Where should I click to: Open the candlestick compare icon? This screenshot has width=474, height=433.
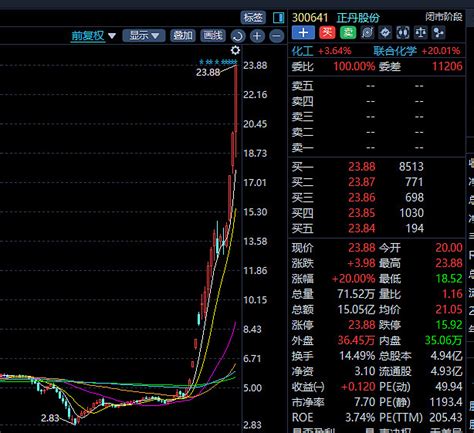coord(403,33)
